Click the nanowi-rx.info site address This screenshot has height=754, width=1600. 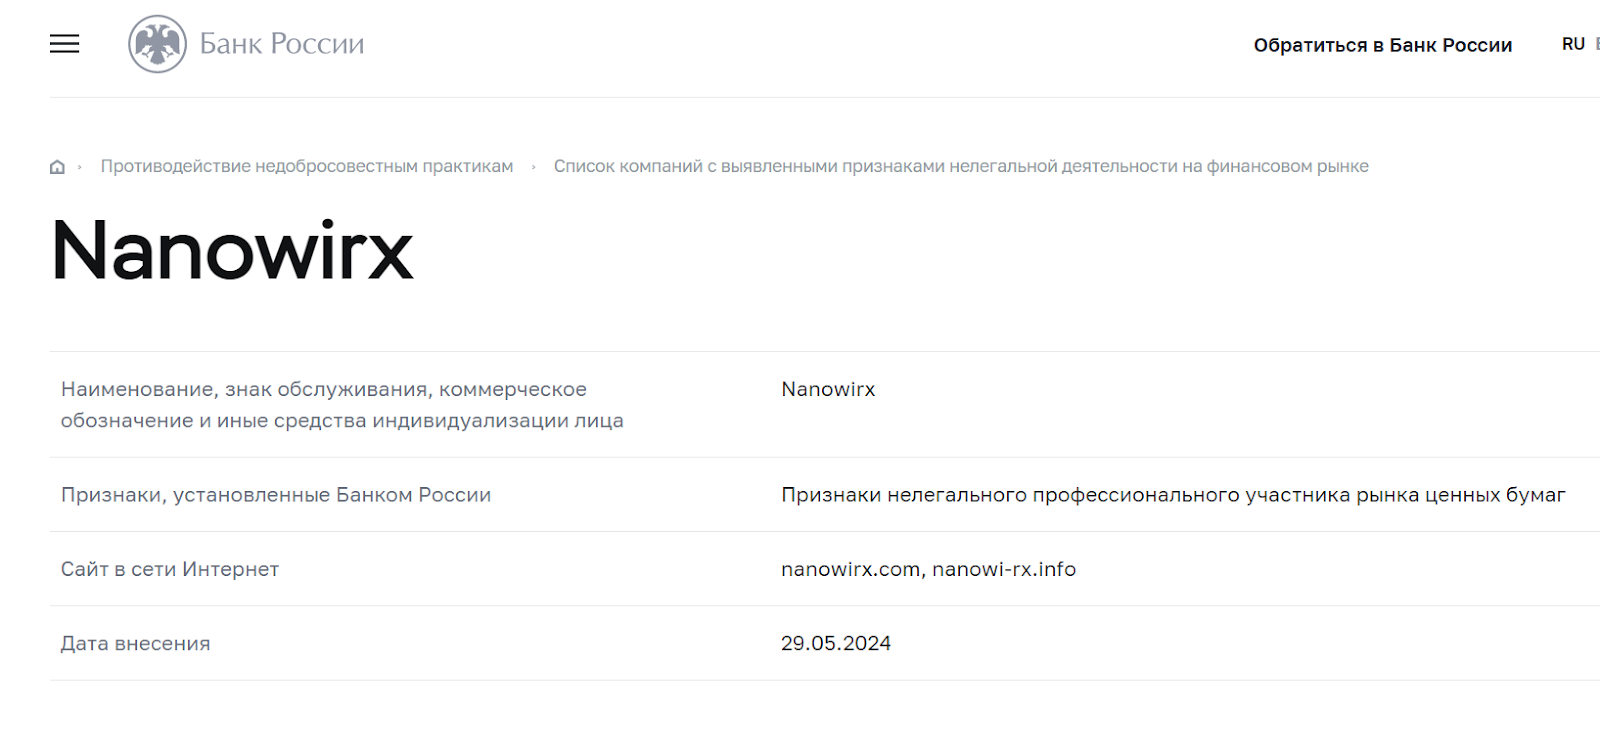coord(1004,569)
